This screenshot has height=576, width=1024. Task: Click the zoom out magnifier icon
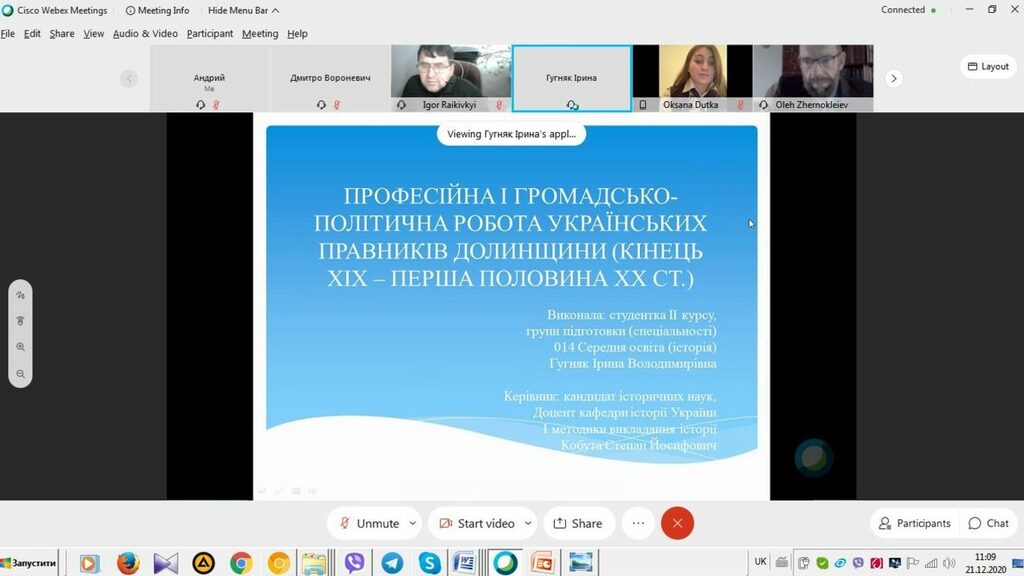[x=20, y=373]
